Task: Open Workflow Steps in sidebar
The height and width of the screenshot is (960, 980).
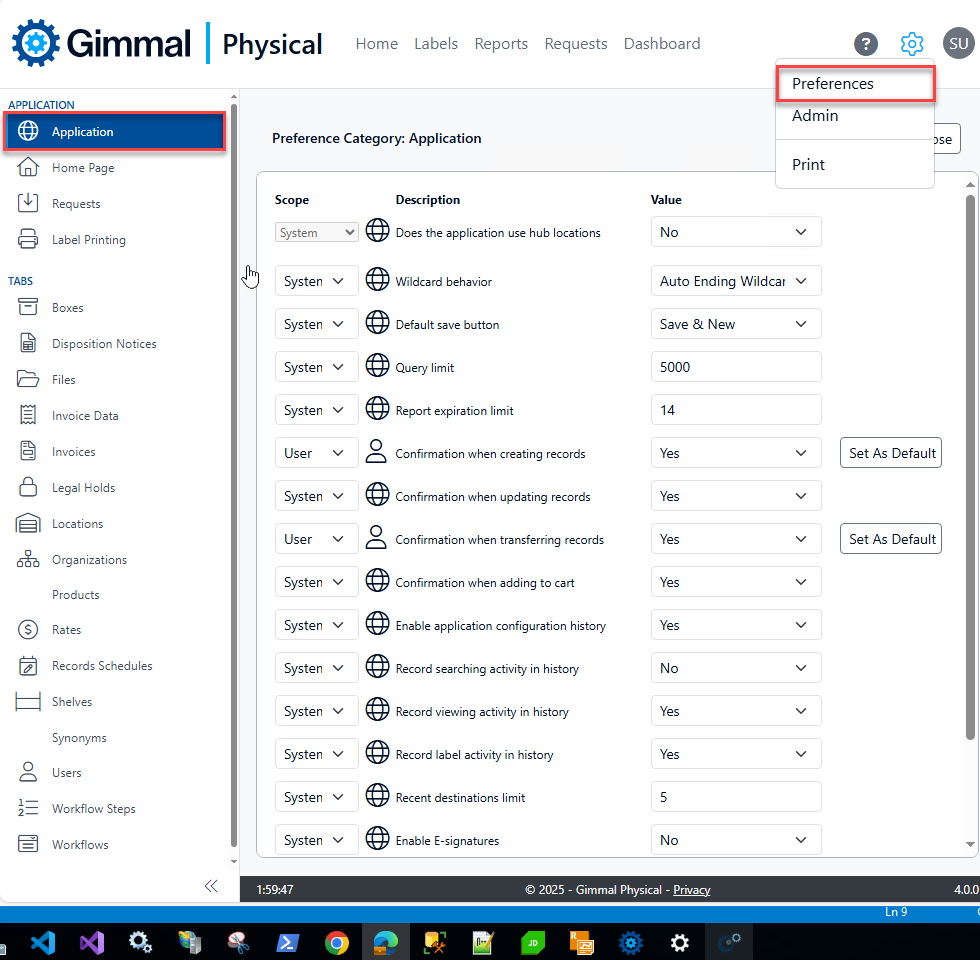Action: coord(93,809)
